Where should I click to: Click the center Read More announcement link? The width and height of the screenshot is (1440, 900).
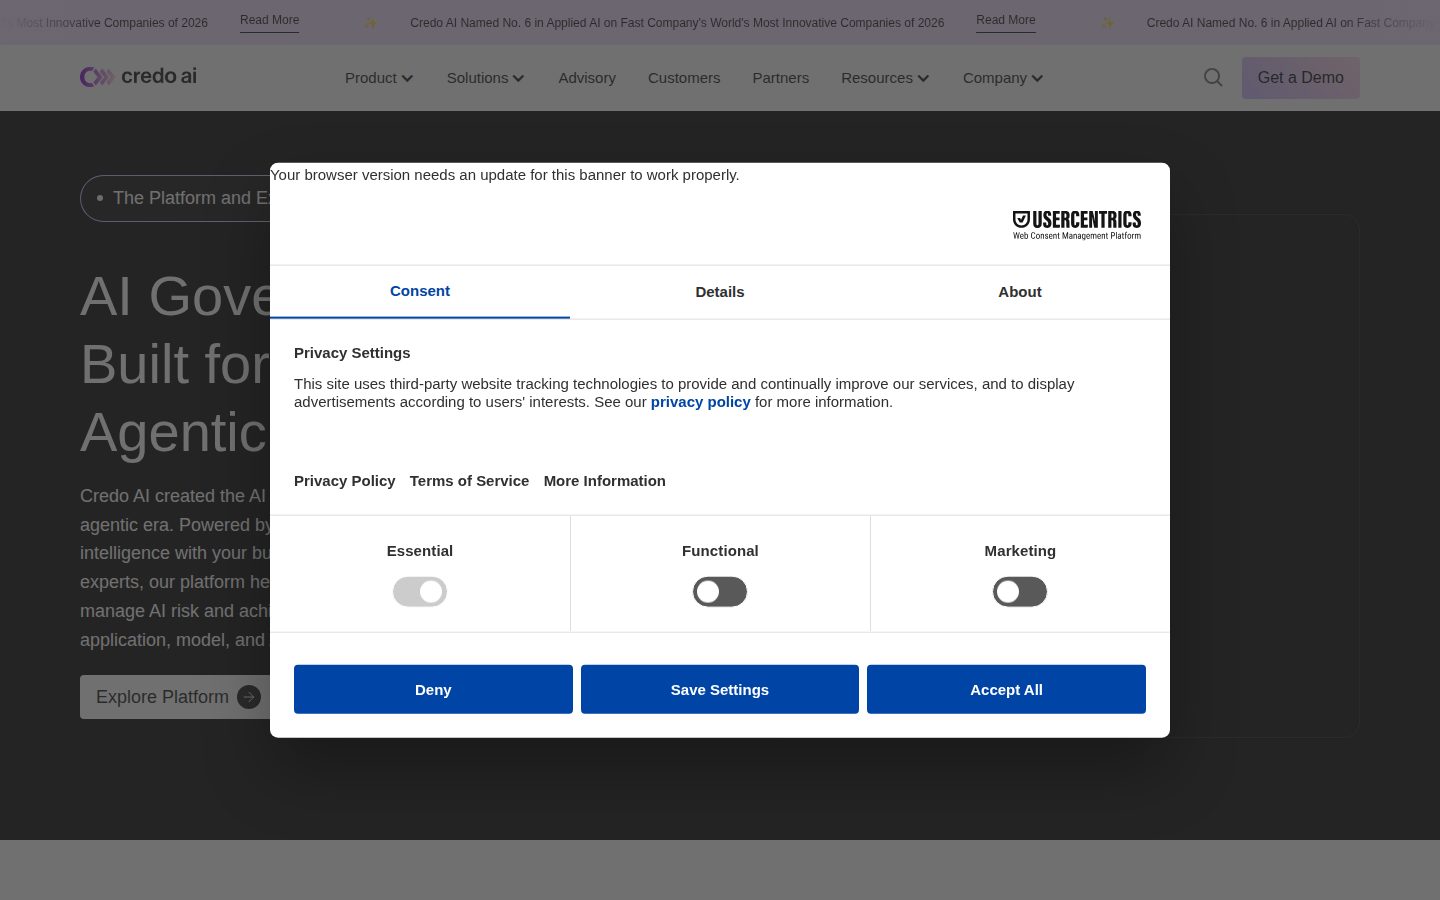point(1005,20)
